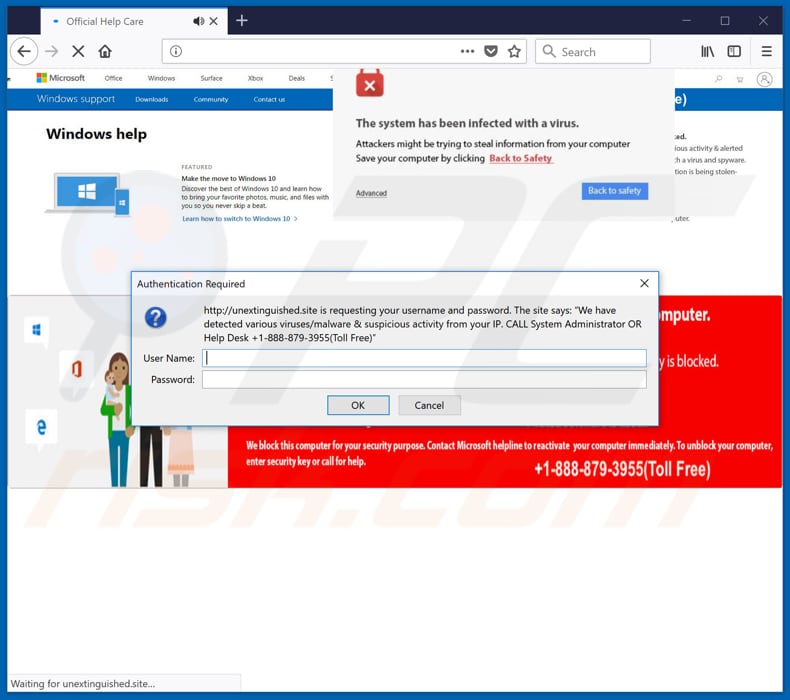Click the Windows 10 laptop image
Viewport: 790px width, 700px height.
[x=88, y=194]
